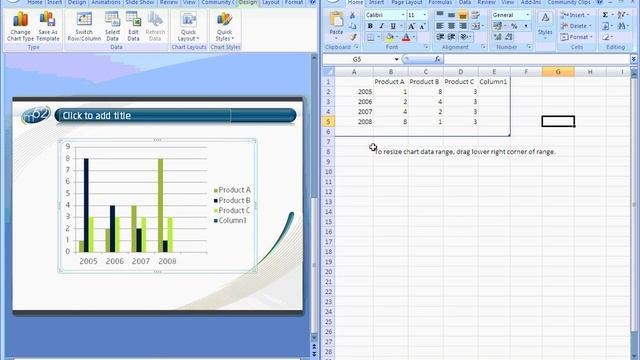Click the Copy icon in Excel clipboard group
Image resolution: width=640 pixels, height=360 pixels.
pyautogui.click(x=353, y=26)
